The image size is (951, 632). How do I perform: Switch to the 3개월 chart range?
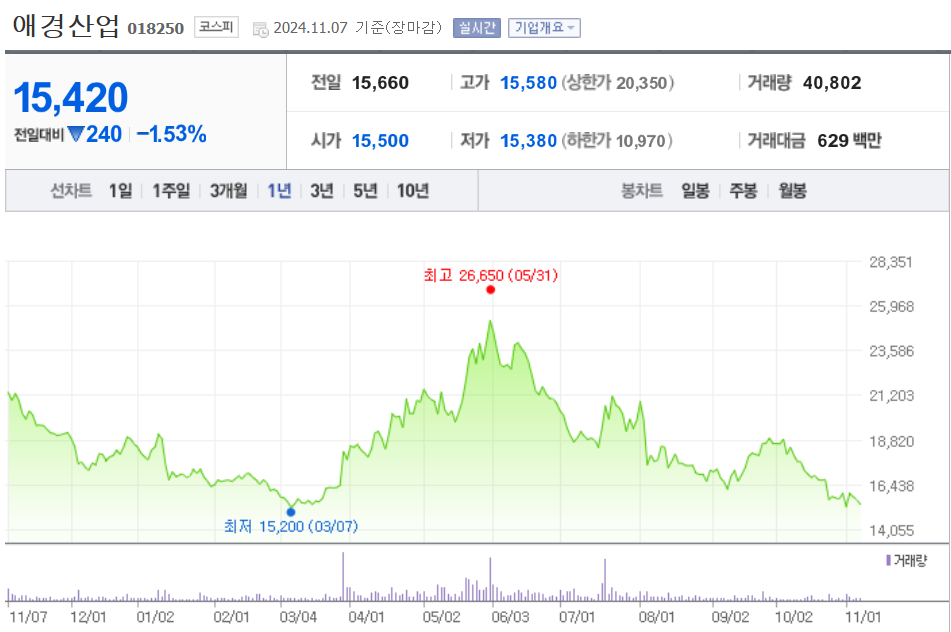pos(229,191)
